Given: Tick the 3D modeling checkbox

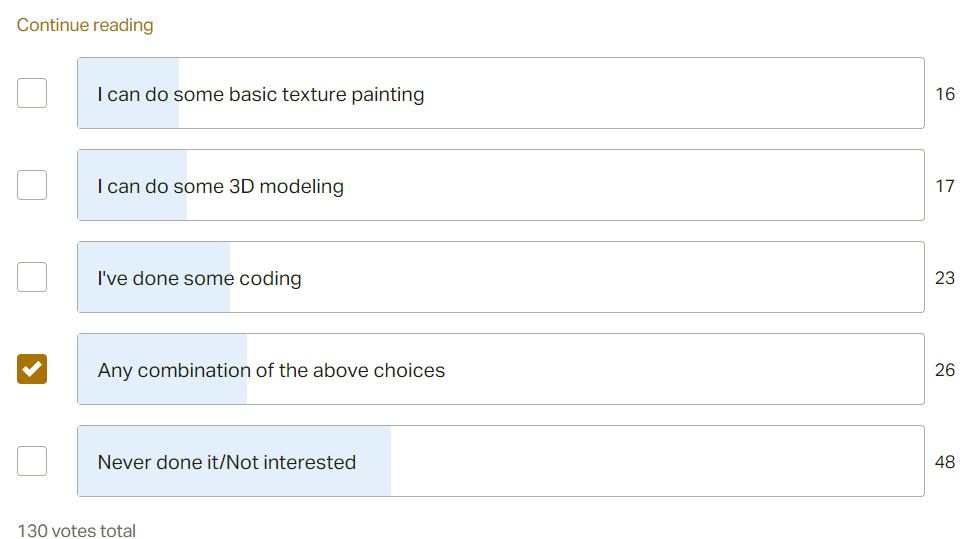Looking at the screenshot, I should (x=32, y=185).
